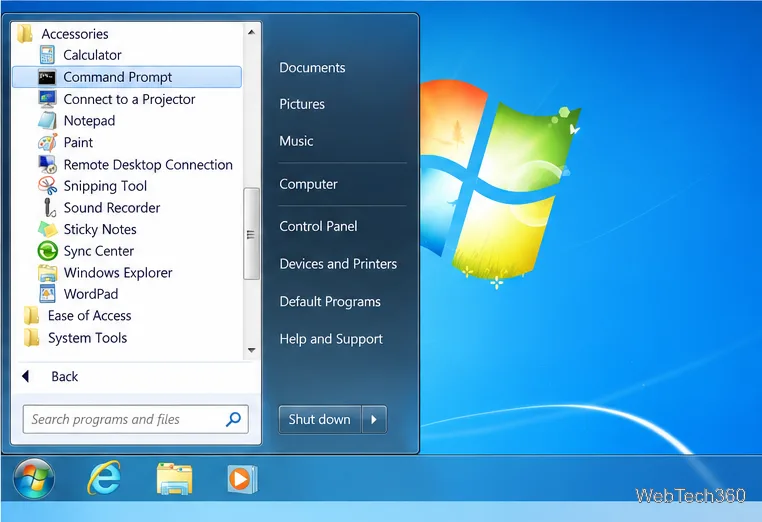
Task: Select the Notepad text entry
Action: [x=89, y=121]
